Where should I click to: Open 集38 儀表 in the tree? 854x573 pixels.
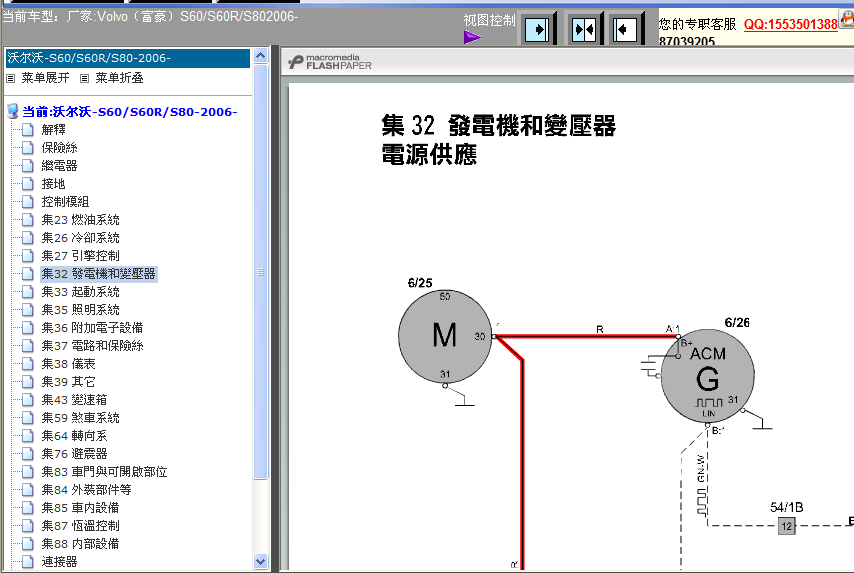(69, 363)
